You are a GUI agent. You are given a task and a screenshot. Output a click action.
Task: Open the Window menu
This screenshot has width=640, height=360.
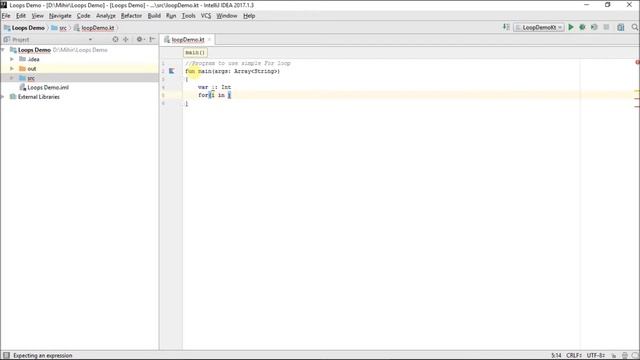(x=227, y=16)
